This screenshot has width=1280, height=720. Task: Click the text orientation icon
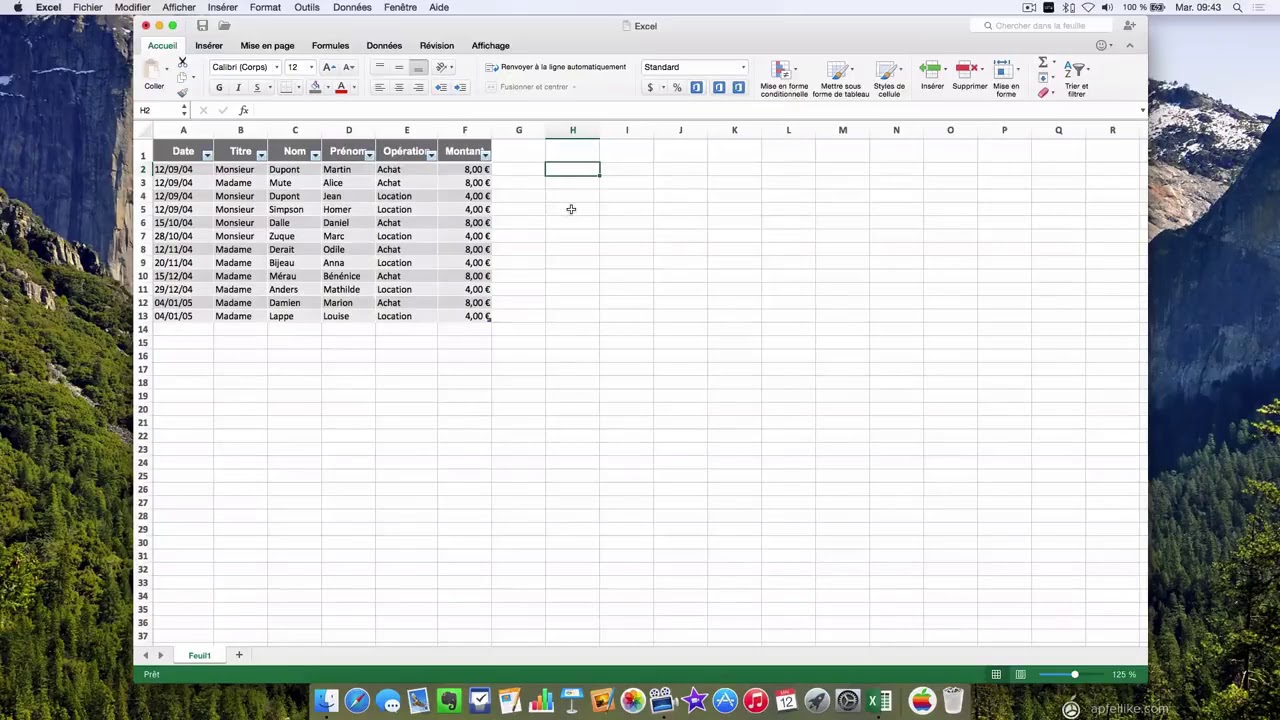click(441, 67)
